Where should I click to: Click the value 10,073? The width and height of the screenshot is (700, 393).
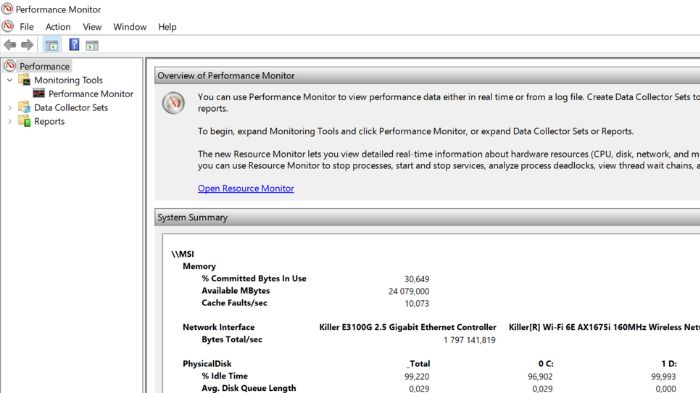[417, 304]
